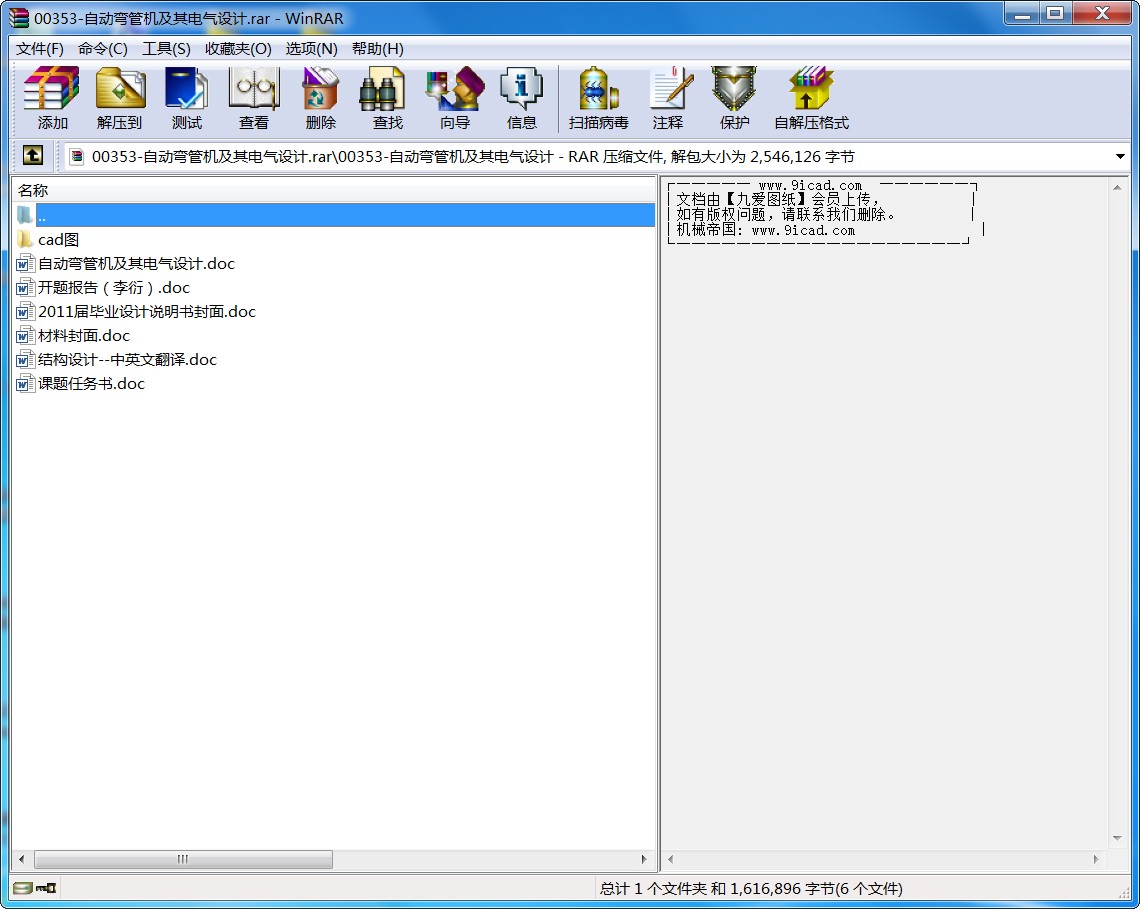Screen dimensions: 1140x909
Task: Select 结构设计--中英文翻译.doc file
Action: (x=127, y=359)
